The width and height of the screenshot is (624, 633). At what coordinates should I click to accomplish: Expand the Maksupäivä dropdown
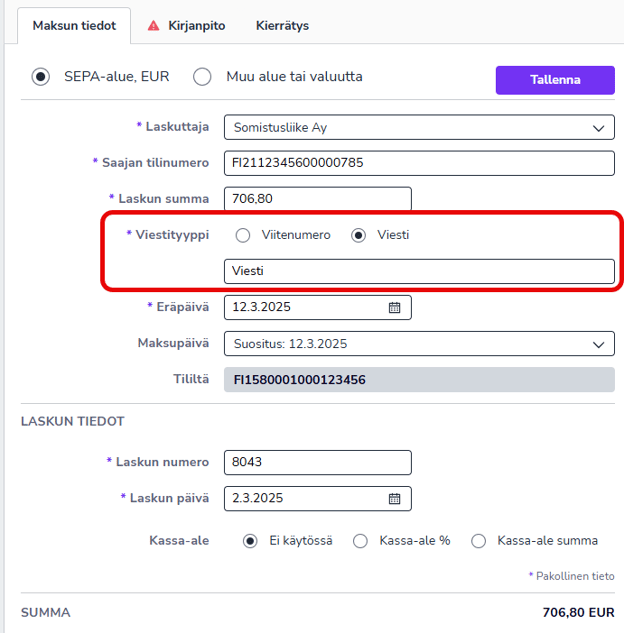click(419, 344)
